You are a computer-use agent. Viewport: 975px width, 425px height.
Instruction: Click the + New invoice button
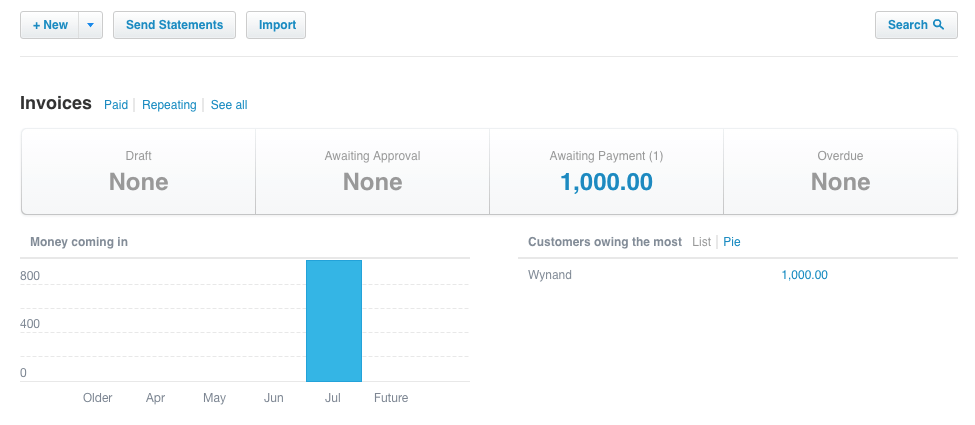(x=49, y=25)
